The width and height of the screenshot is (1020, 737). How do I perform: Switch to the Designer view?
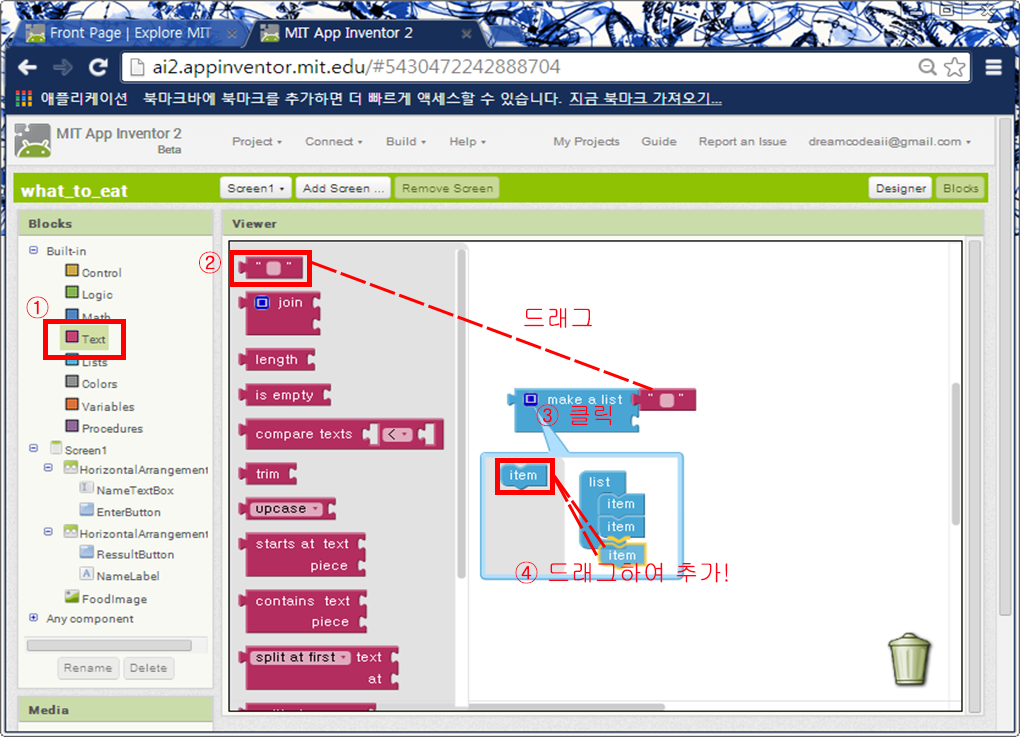(900, 188)
